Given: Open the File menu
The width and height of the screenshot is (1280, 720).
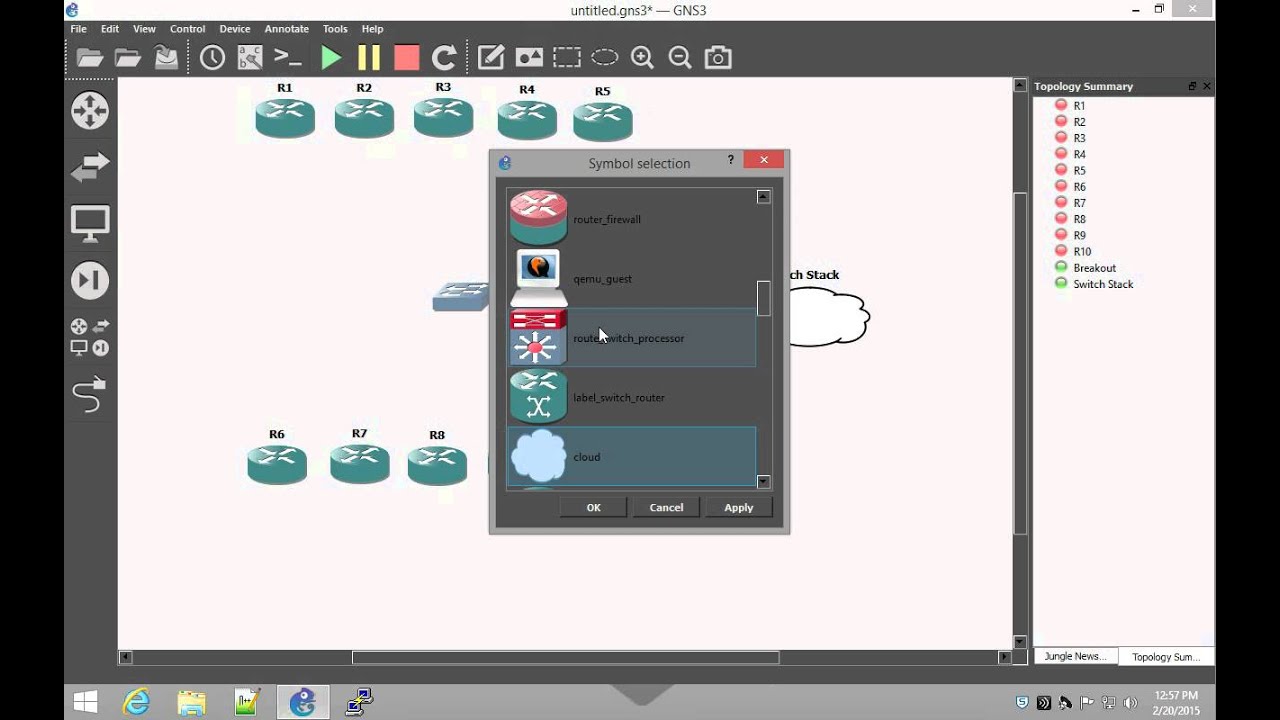Looking at the screenshot, I should pyautogui.click(x=78, y=29).
